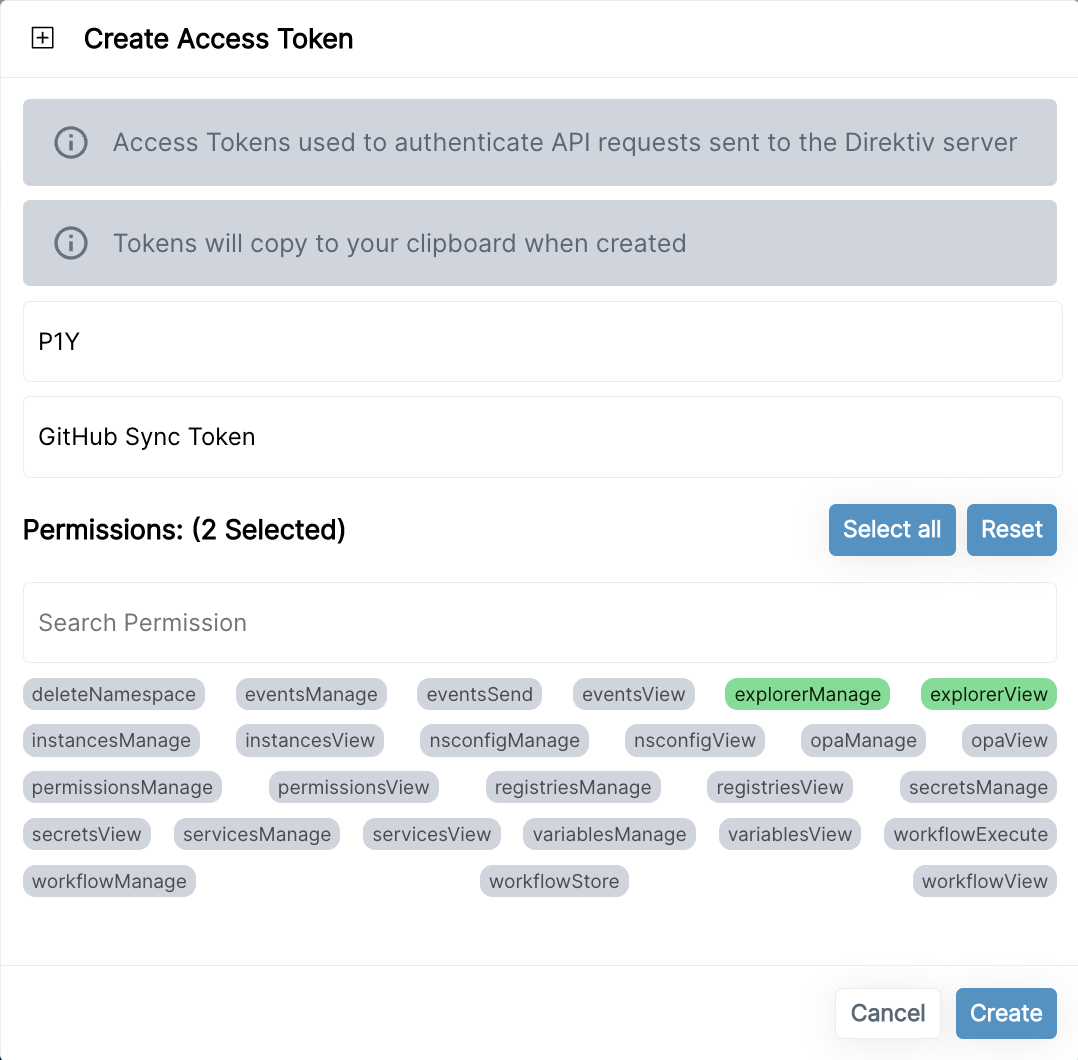This screenshot has height=1060, width=1078.
Task: Enable the workflowStore permission
Action: [554, 881]
